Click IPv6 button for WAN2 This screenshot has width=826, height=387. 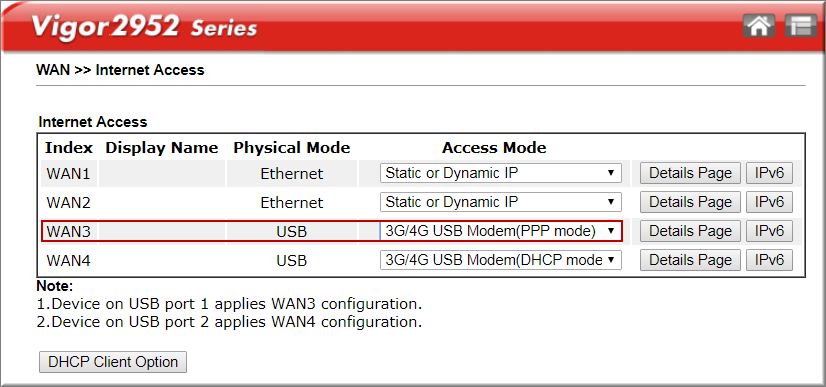[769, 202]
